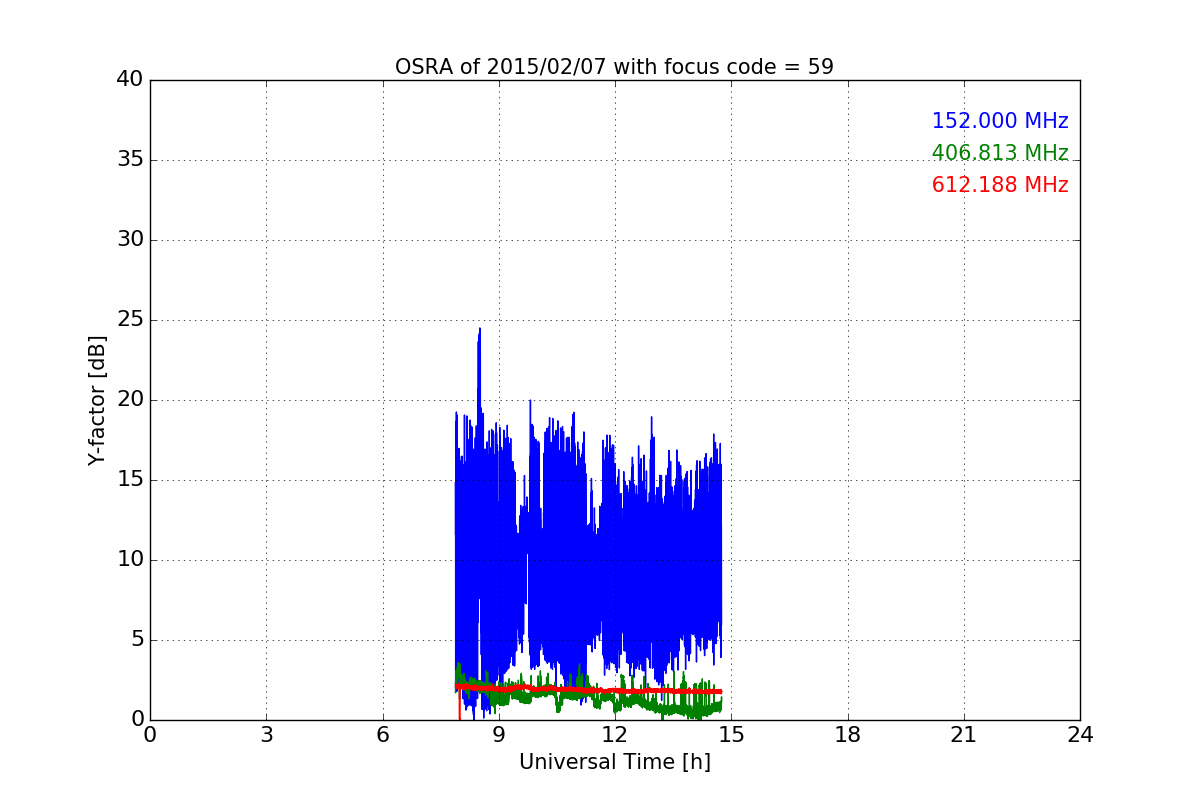Viewport: 1200px width, 800px height.
Task: Click y-axis tick label 5
Action: point(137,640)
